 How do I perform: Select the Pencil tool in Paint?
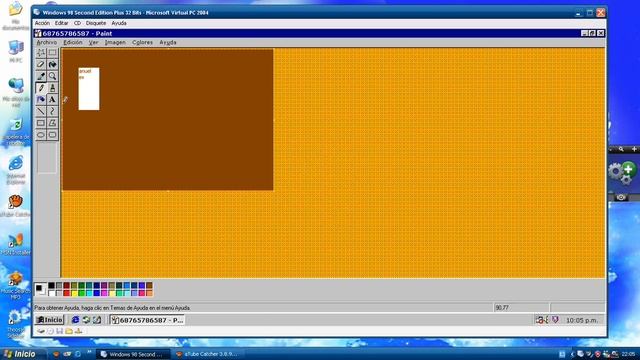click(41, 88)
